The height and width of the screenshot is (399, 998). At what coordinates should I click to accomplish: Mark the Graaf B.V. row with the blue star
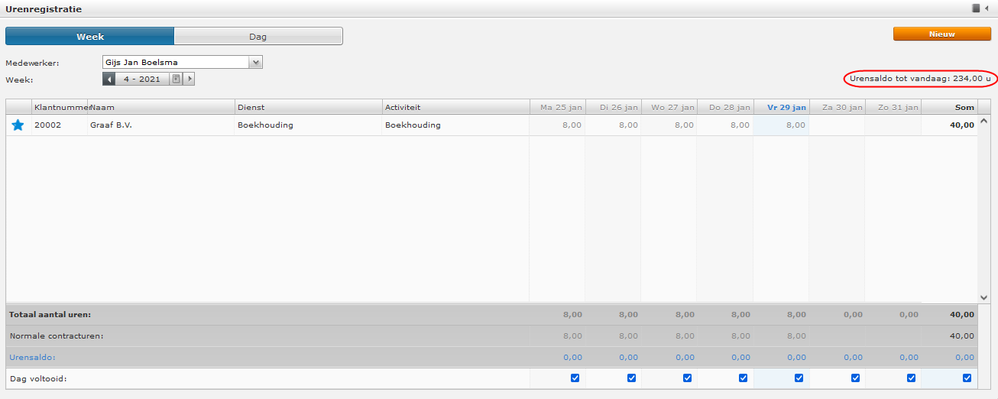pyautogui.click(x=18, y=125)
